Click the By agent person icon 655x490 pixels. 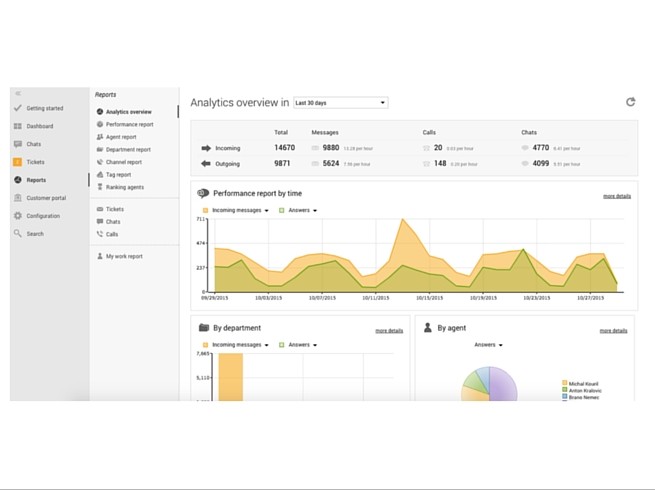pyautogui.click(x=428, y=328)
